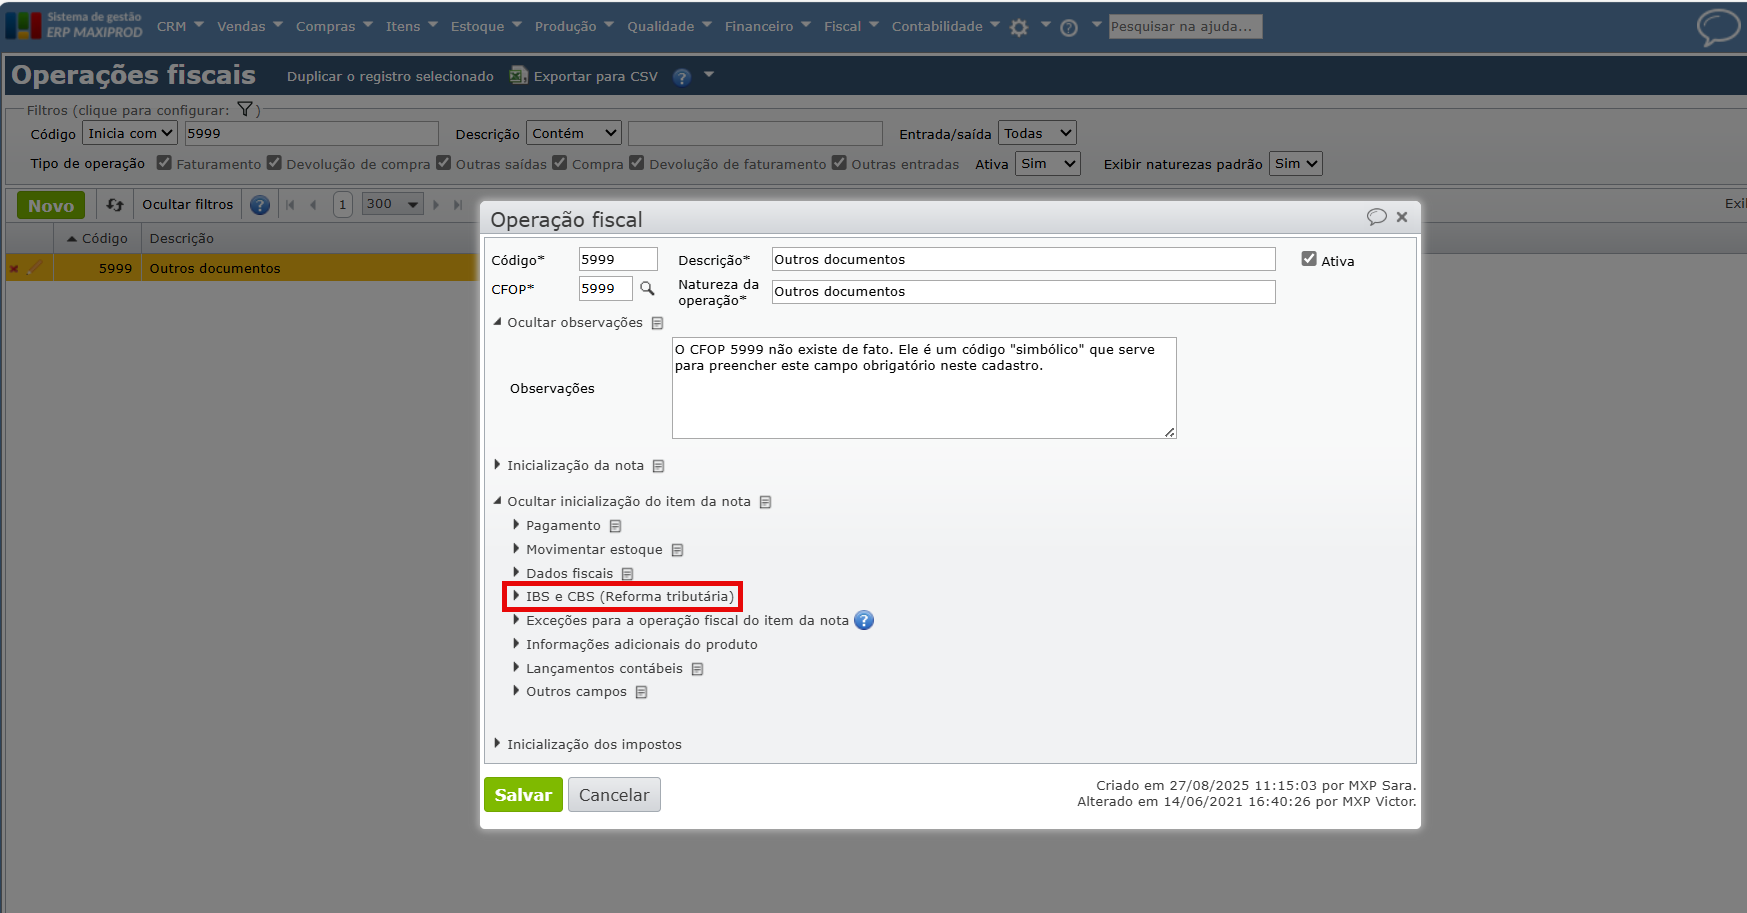Toggle the Outras saídas checkbox
The image size is (1747, 913).
tap(444, 163)
